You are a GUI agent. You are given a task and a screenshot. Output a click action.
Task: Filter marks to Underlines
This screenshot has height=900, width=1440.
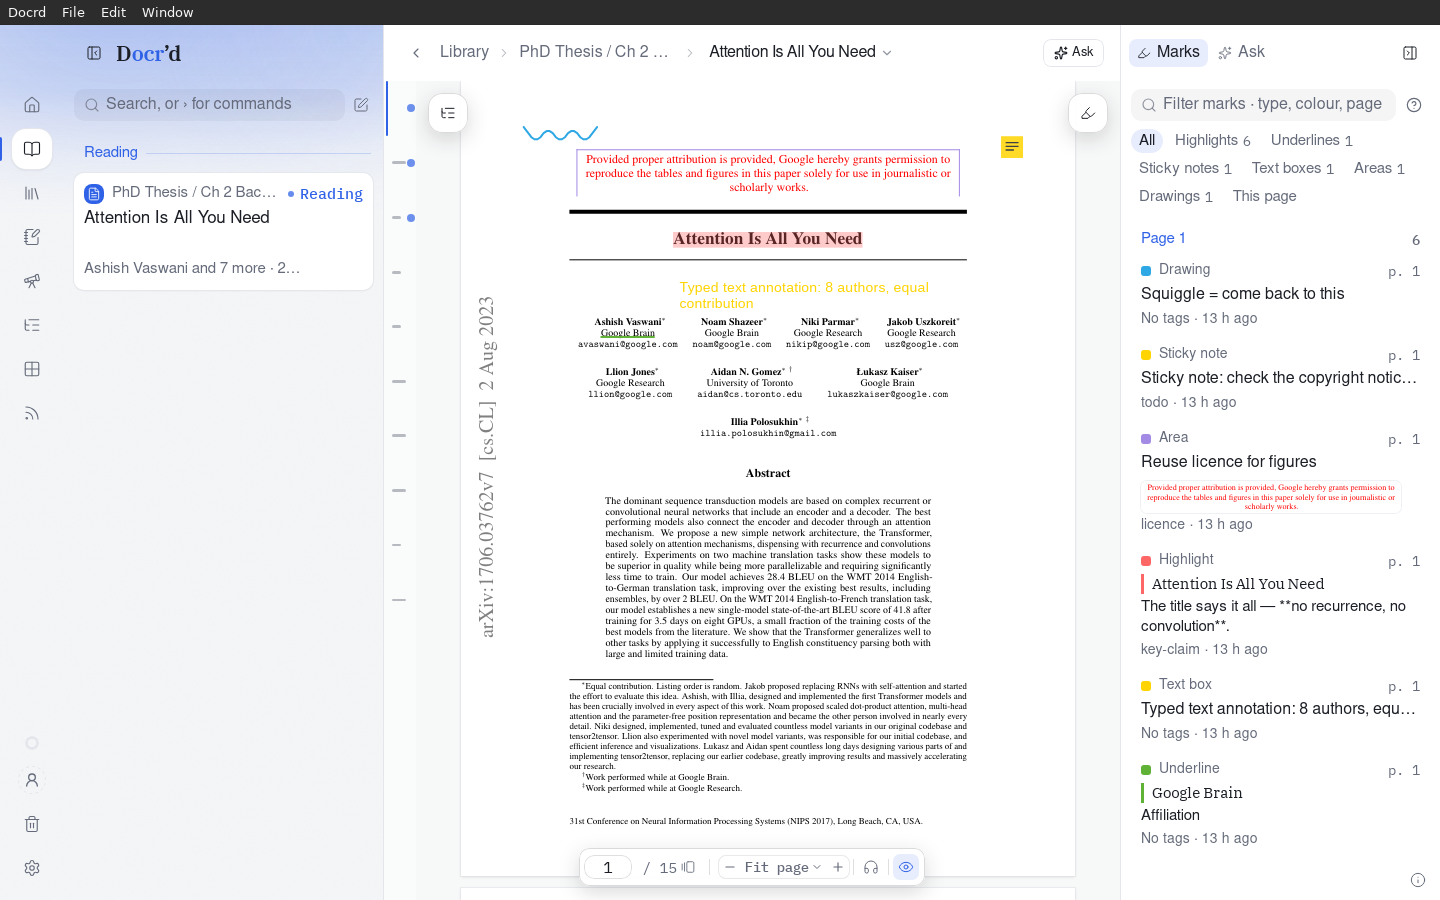click(x=1312, y=140)
